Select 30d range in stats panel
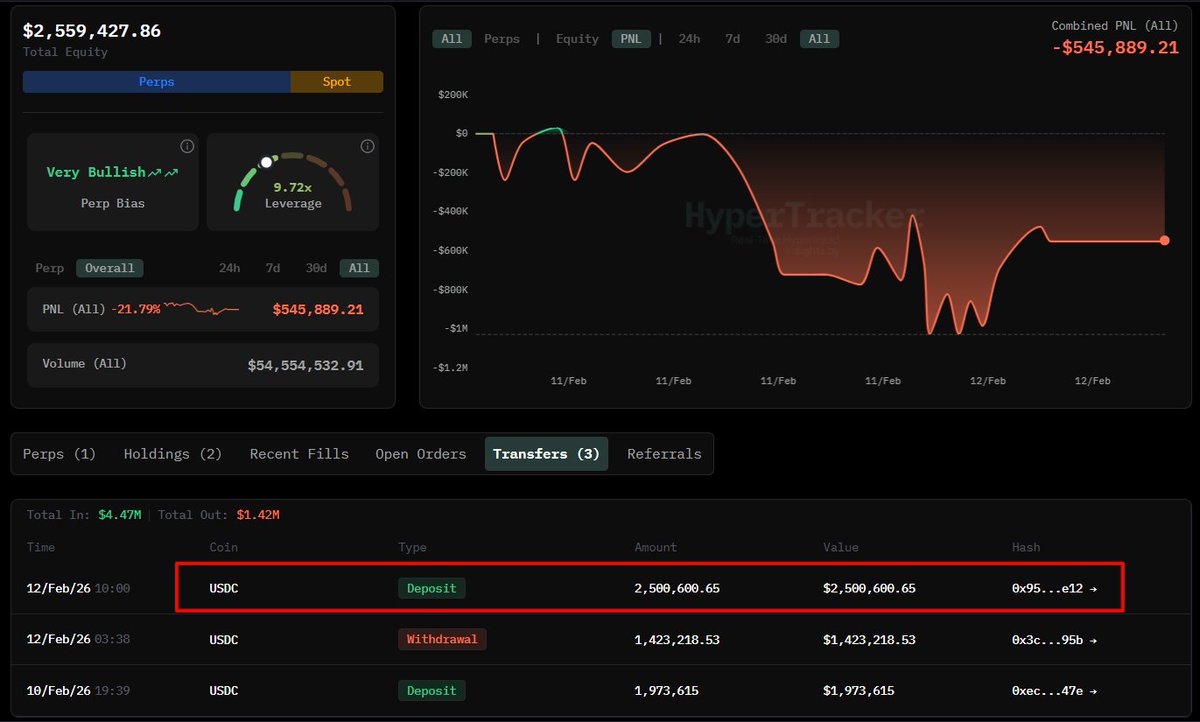Screen dimensions: 1200x722 pyautogui.click(x=316, y=268)
